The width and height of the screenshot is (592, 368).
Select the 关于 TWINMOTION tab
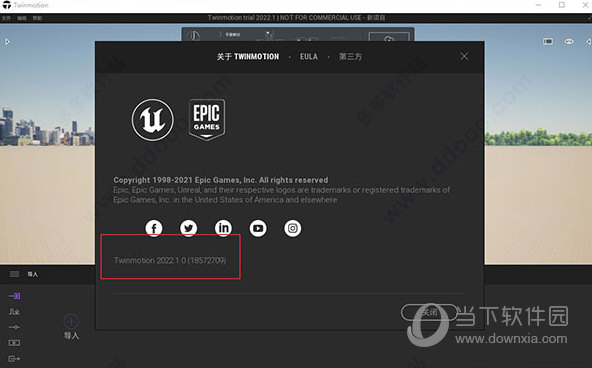pyautogui.click(x=248, y=57)
